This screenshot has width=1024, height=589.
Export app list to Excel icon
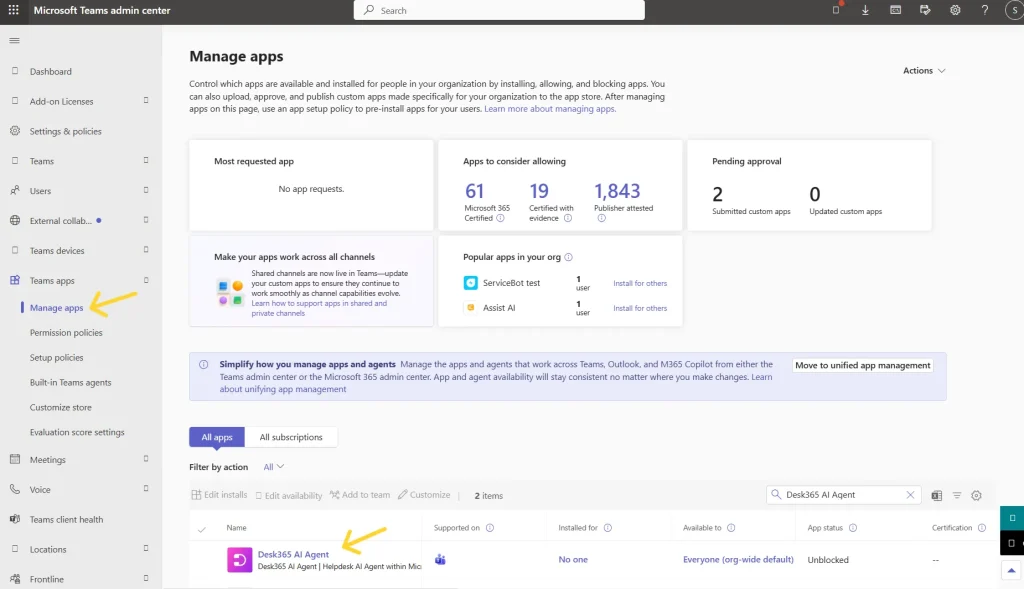[x=936, y=496]
